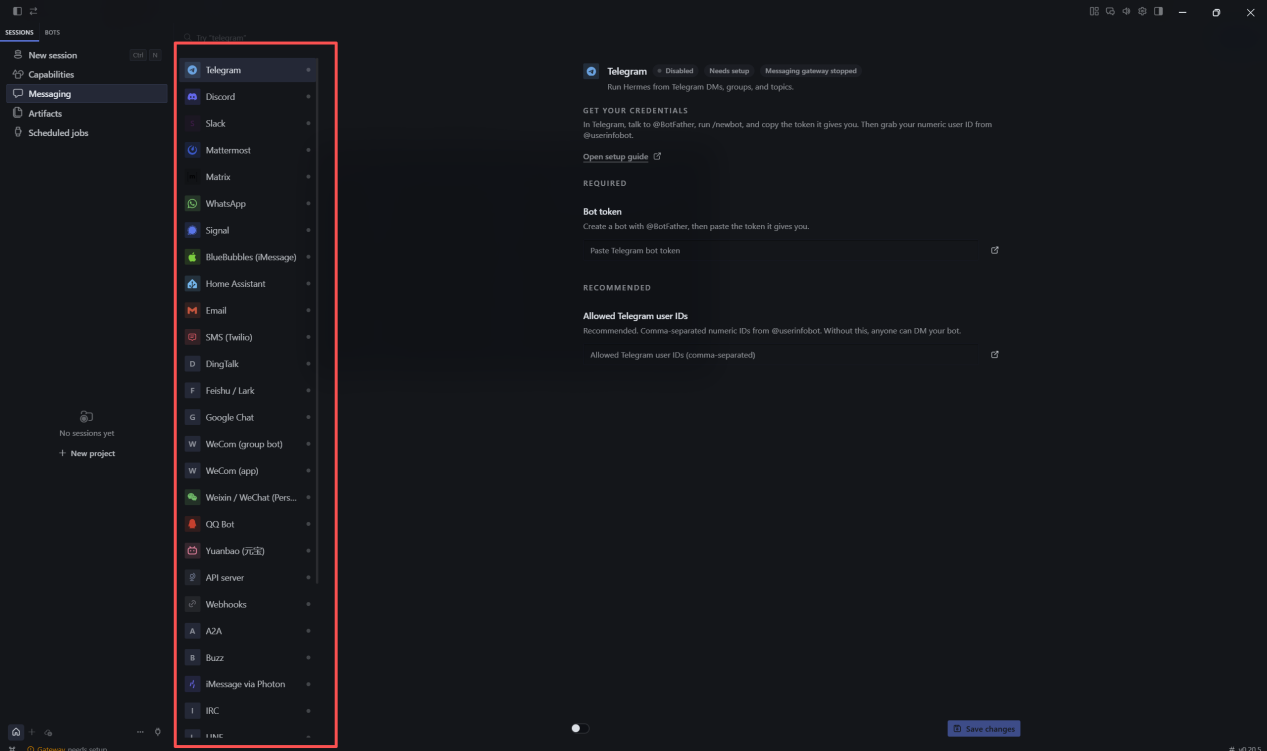This screenshot has height=751, width=1267.
Task: Click the home icon at bottom left
Action: 16,732
